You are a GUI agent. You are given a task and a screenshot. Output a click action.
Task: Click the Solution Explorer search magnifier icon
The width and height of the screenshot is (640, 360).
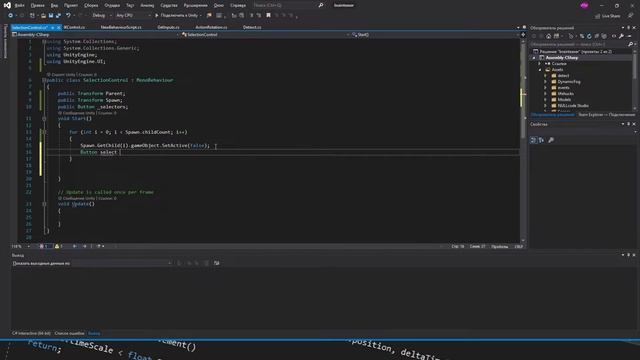coord(630,44)
